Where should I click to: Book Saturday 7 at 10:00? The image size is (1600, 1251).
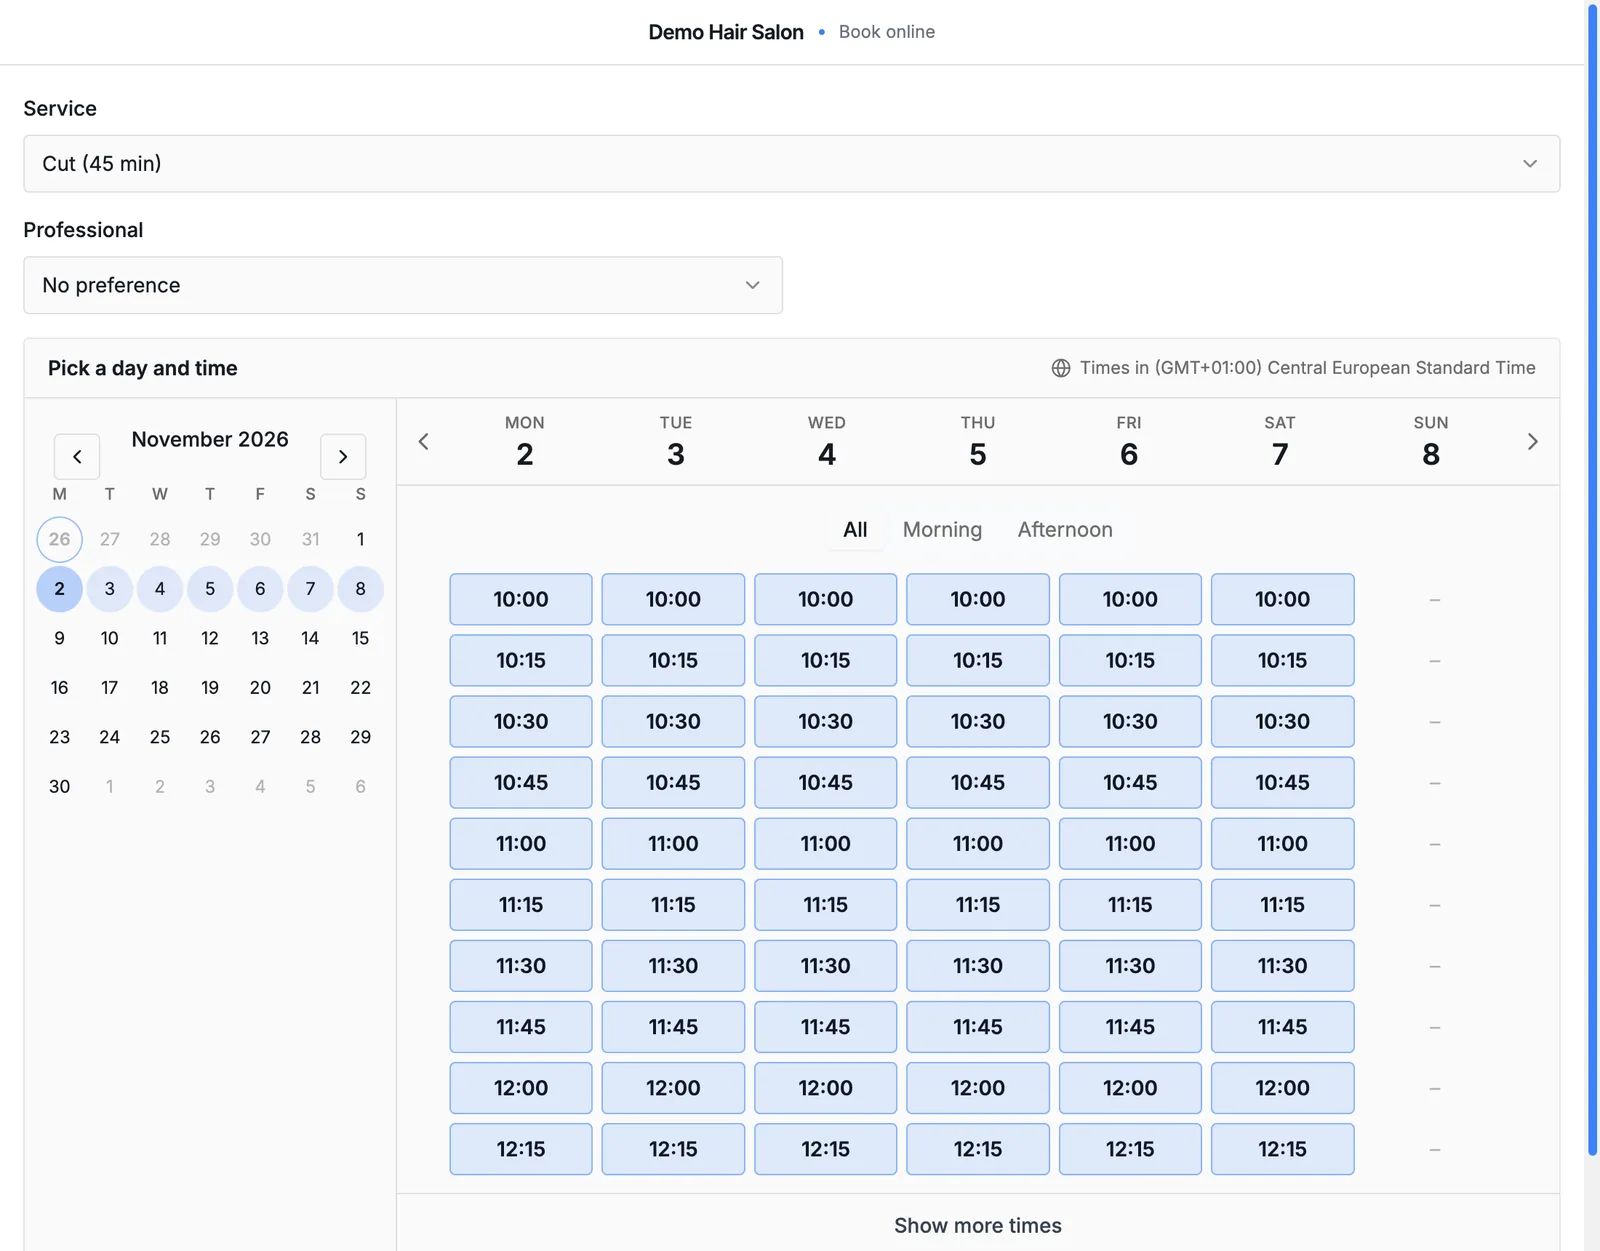coord(1283,600)
